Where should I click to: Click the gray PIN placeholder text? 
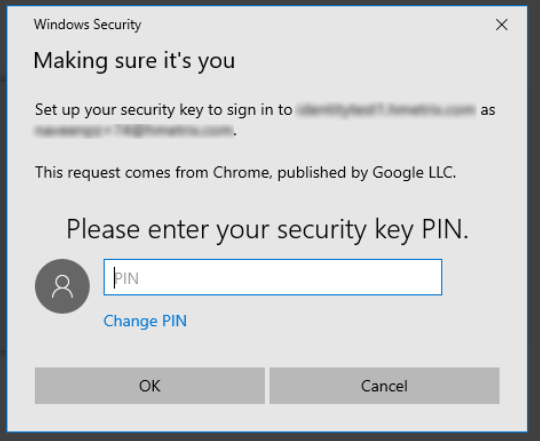(x=126, y=278)
